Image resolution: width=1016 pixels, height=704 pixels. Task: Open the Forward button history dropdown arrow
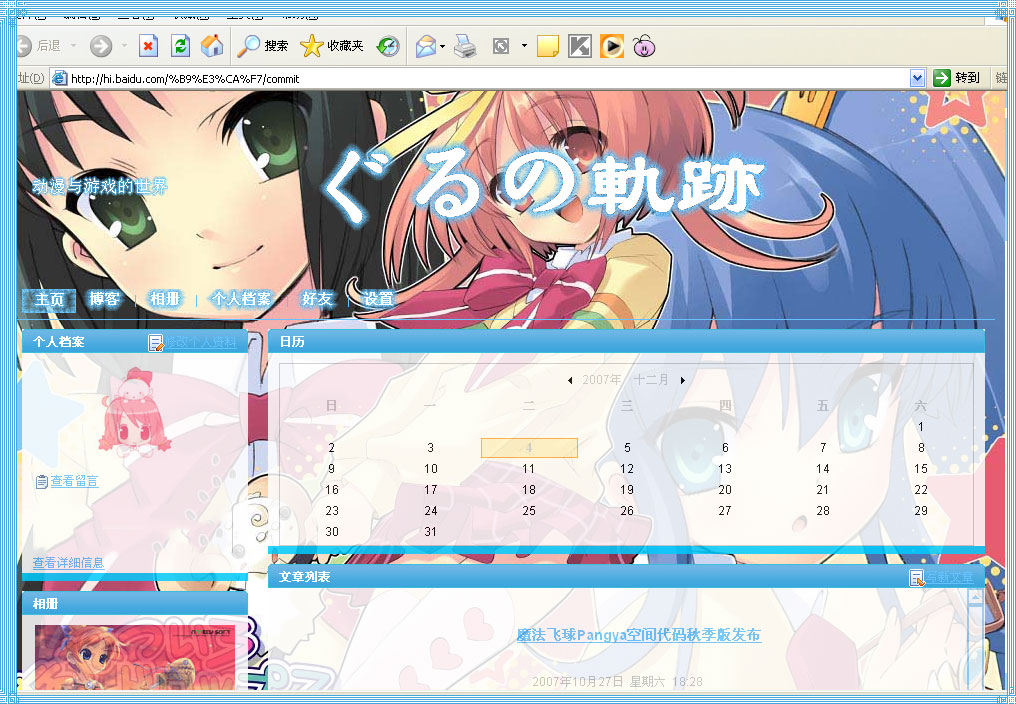[124, 46]
